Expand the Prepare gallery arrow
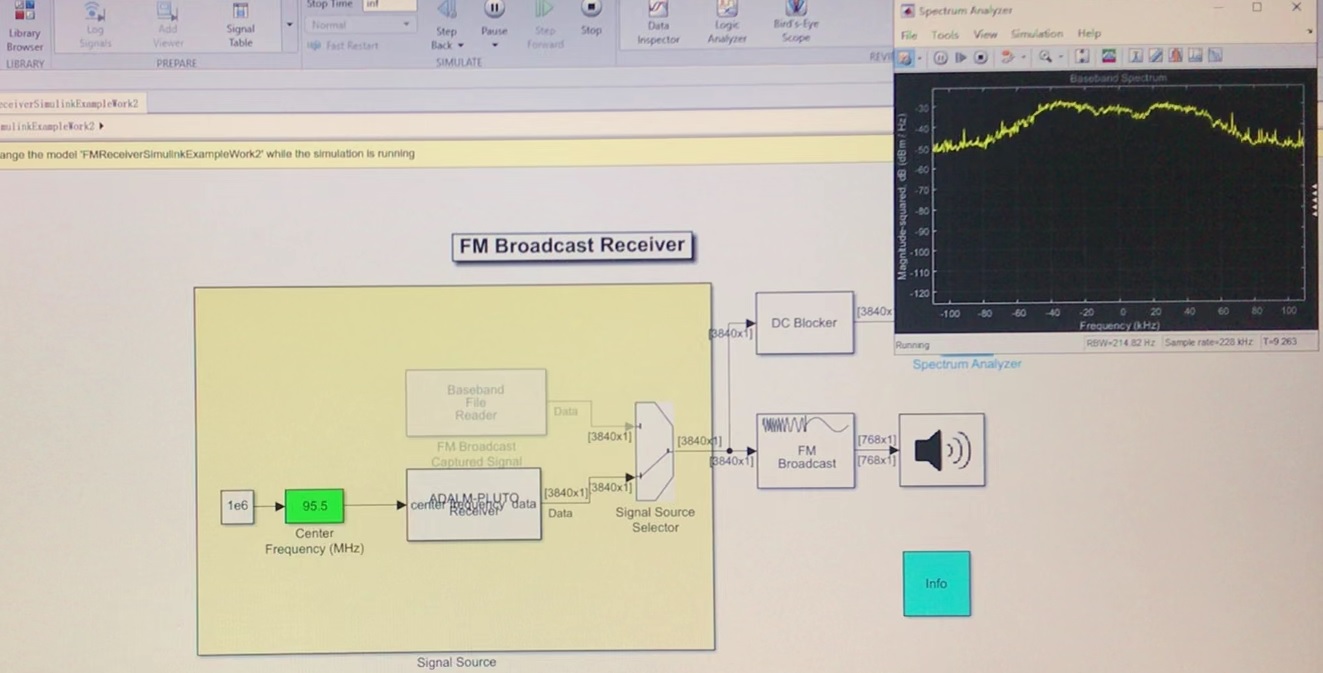The width and height of the screenshot is (1323, 673). tap(290, 25)
